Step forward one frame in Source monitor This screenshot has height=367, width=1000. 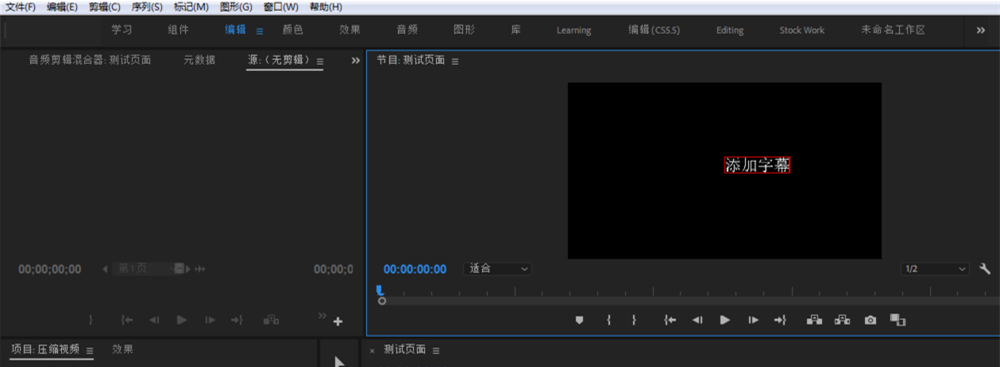coord(210,320)
